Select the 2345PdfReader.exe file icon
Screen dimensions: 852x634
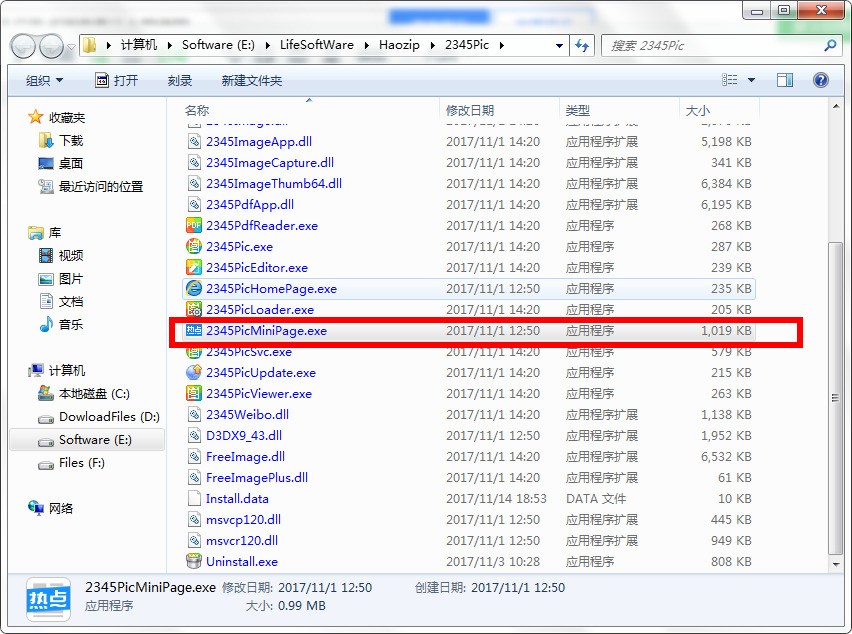(x=193, y=225)
